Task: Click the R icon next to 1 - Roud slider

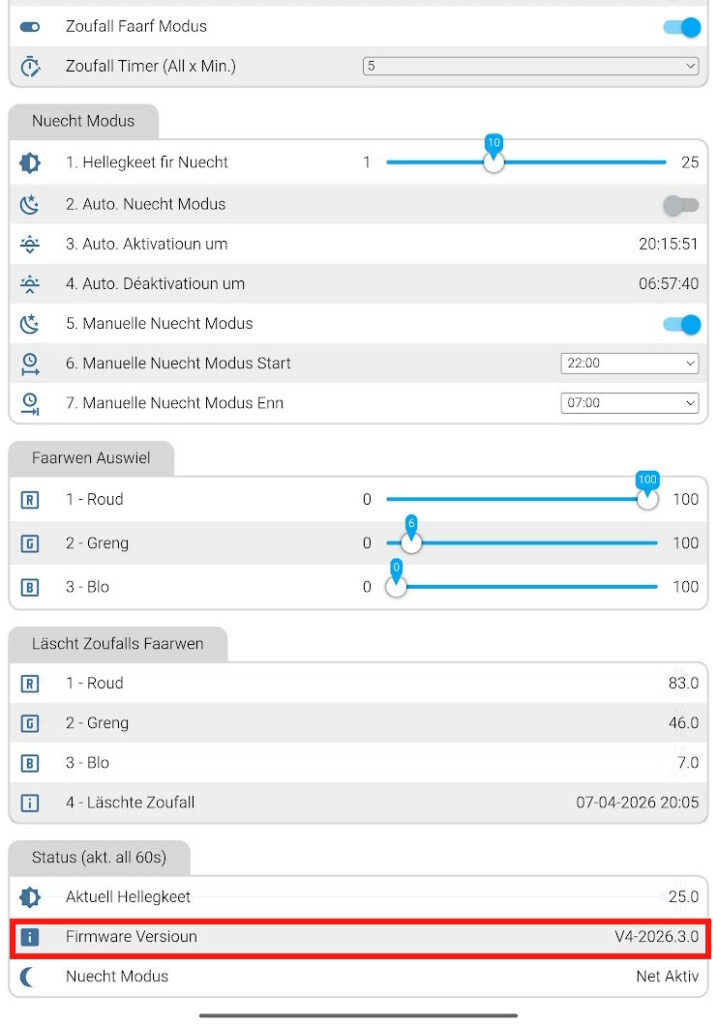Action: point(30,500)
